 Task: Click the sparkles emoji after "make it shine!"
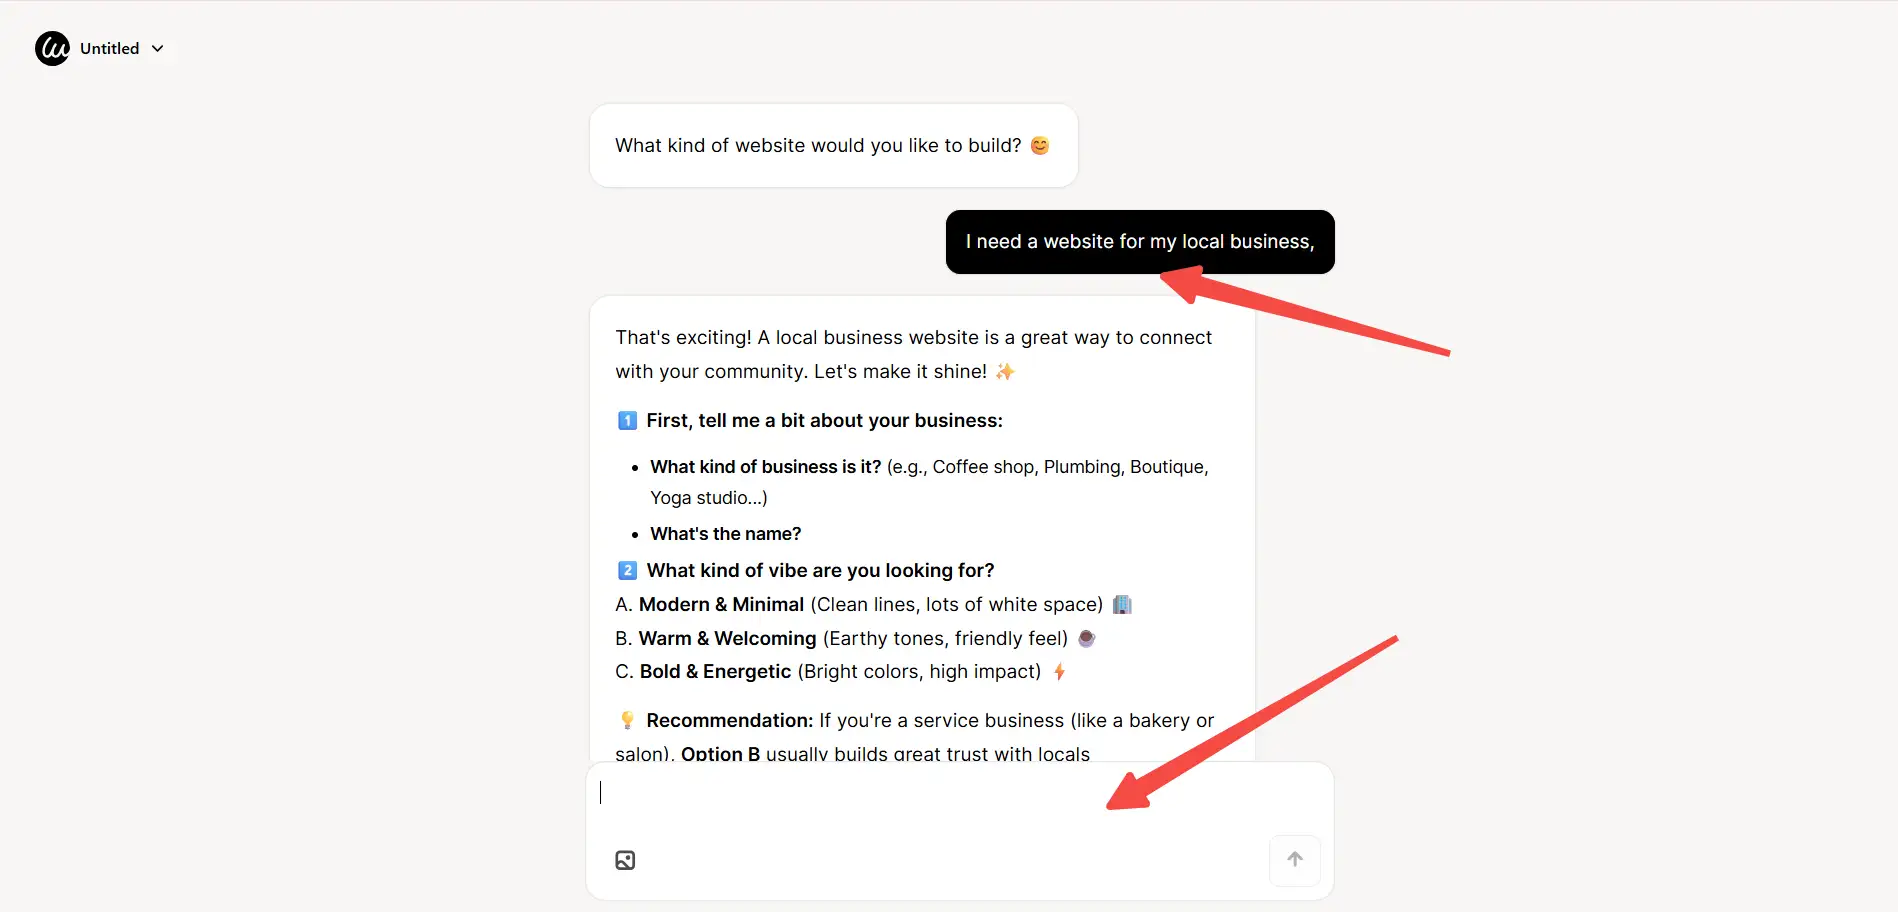(x=1005, y=371)
